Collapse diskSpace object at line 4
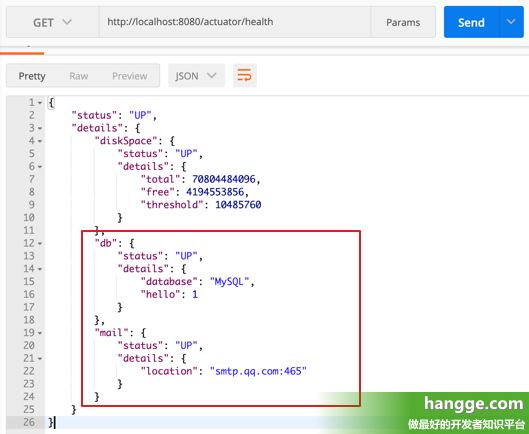 40,141
